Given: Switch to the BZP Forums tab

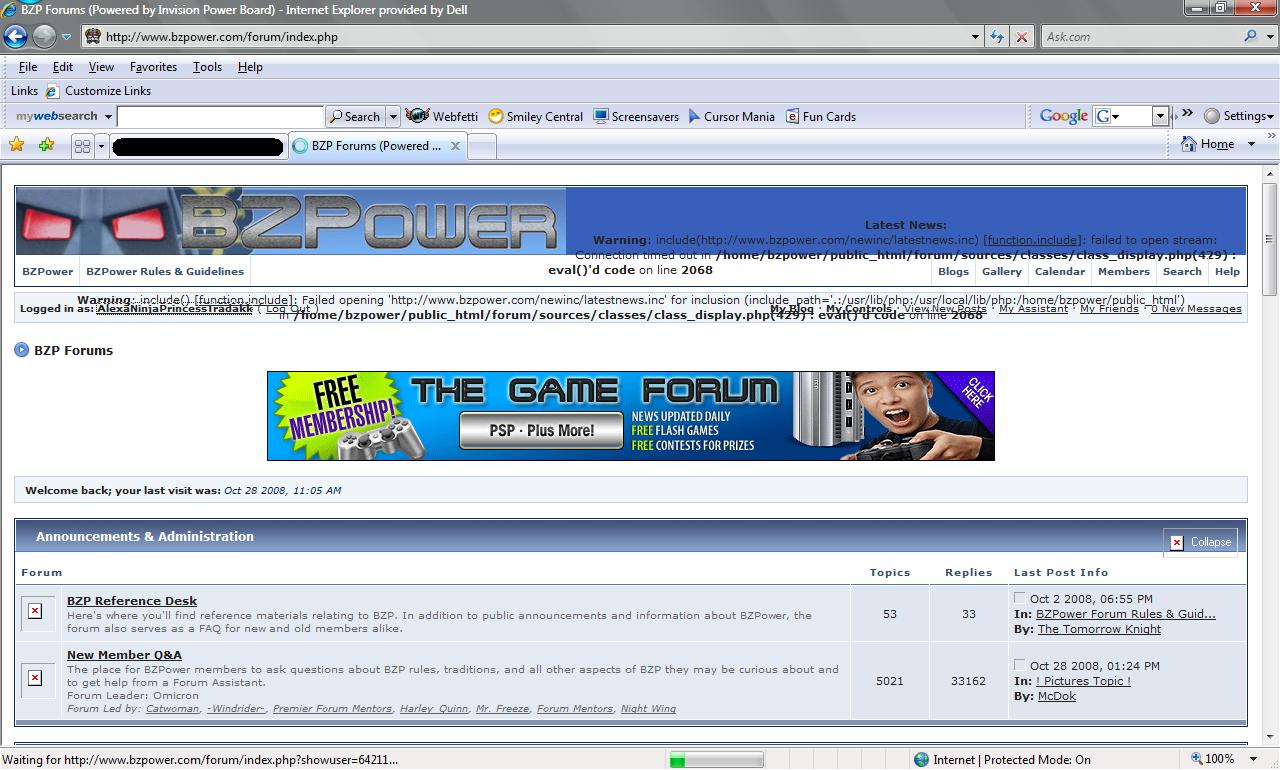Looking at the screenshot, I should [376, 146].
